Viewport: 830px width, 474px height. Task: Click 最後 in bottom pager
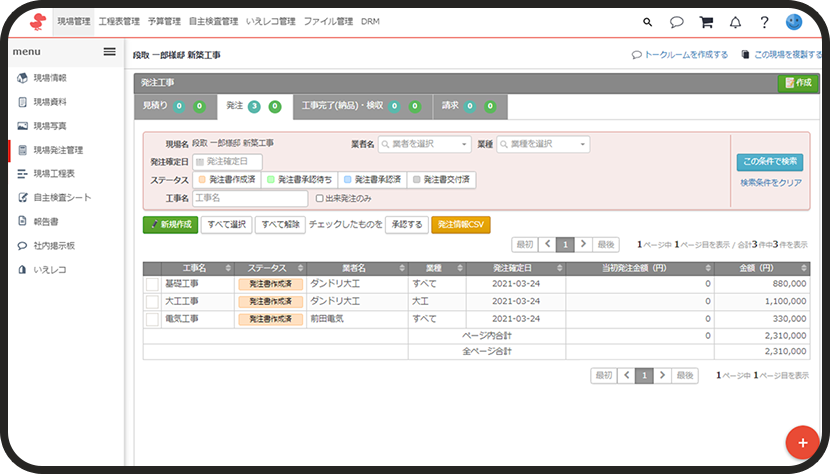coord(685,375)
